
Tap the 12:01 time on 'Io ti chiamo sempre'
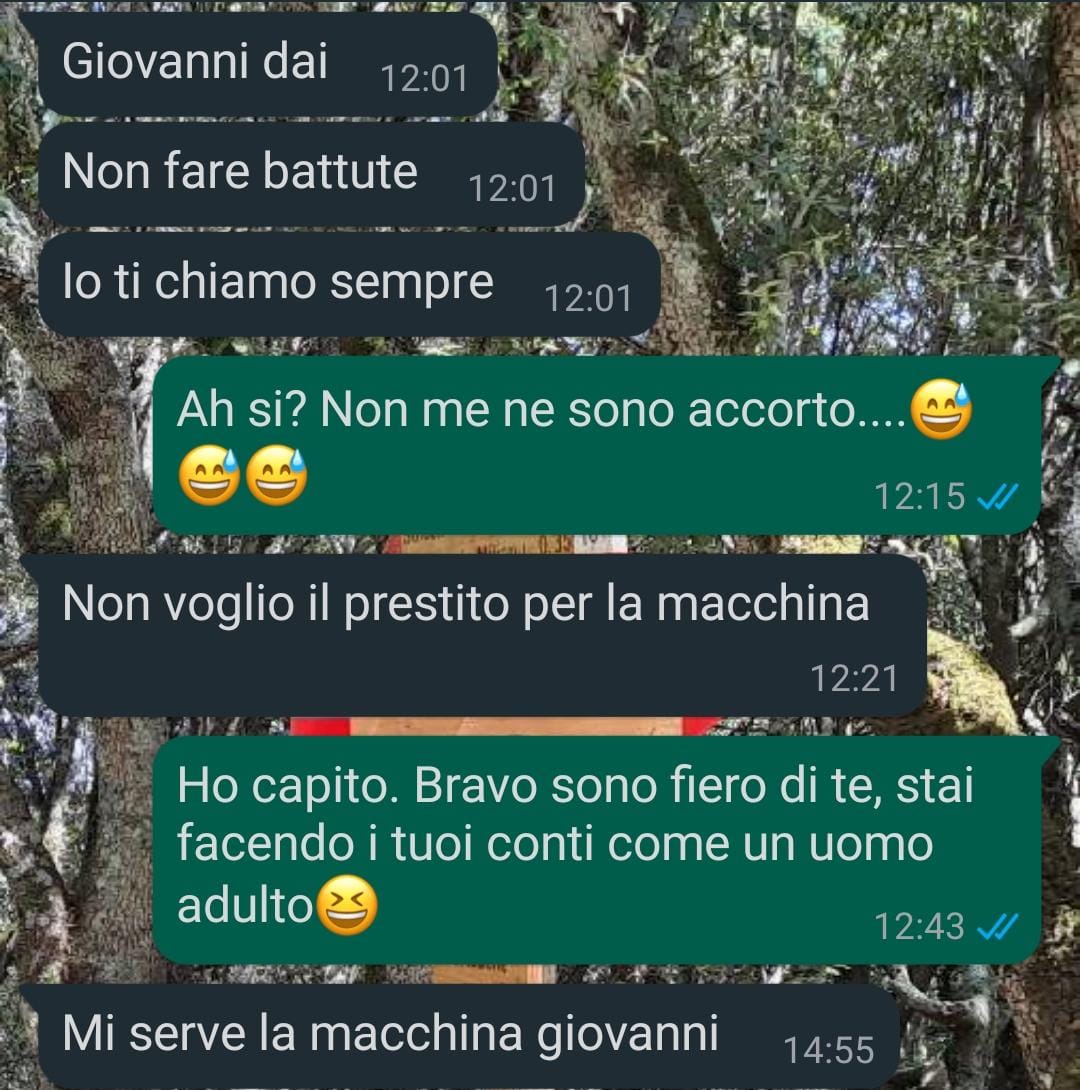point(588,298)
